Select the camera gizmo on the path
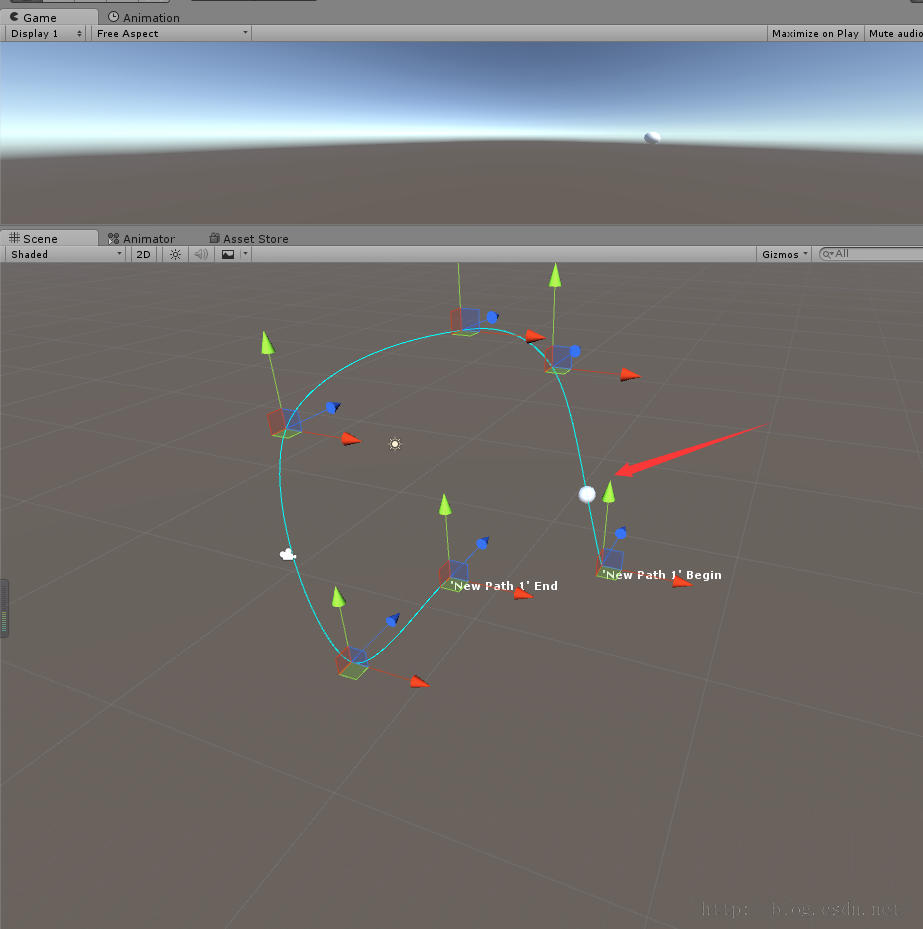The height and width of the screenshot is (929, 923). point(288,555)
